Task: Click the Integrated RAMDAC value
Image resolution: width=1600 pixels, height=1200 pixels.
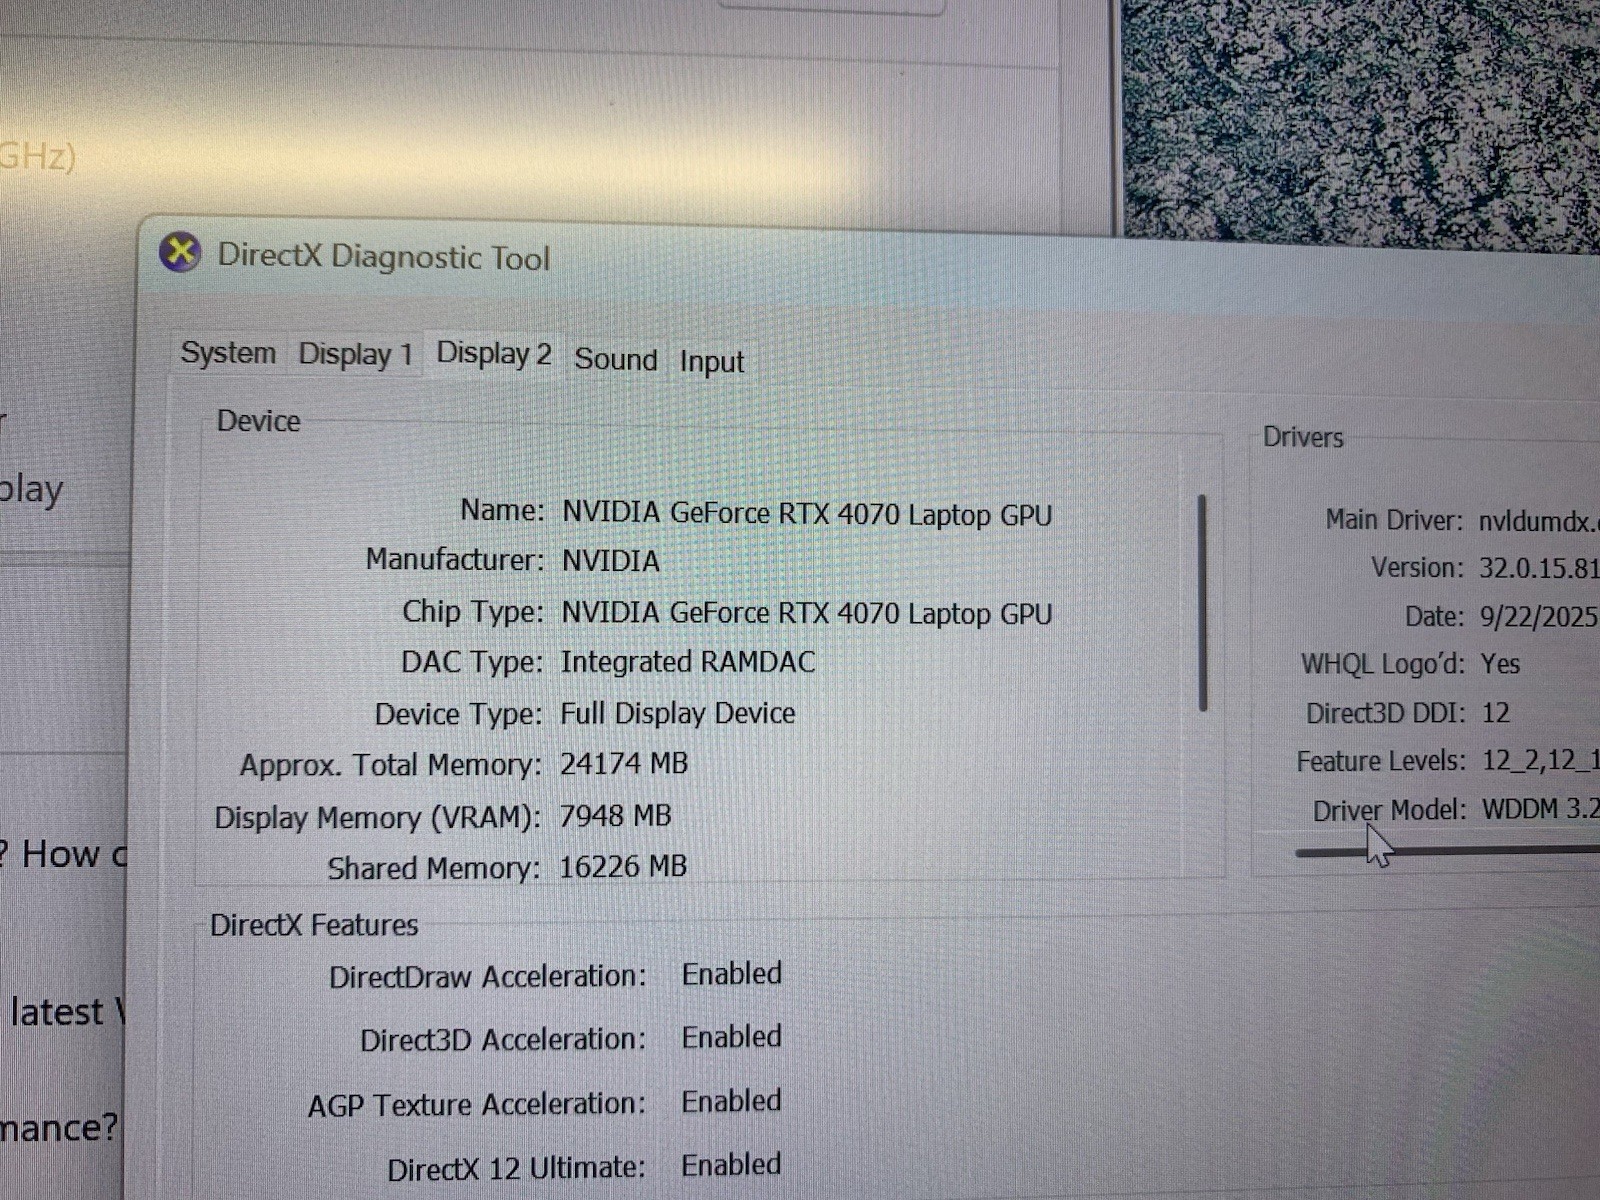Action: pyautogui.click(x=688, y=662)
